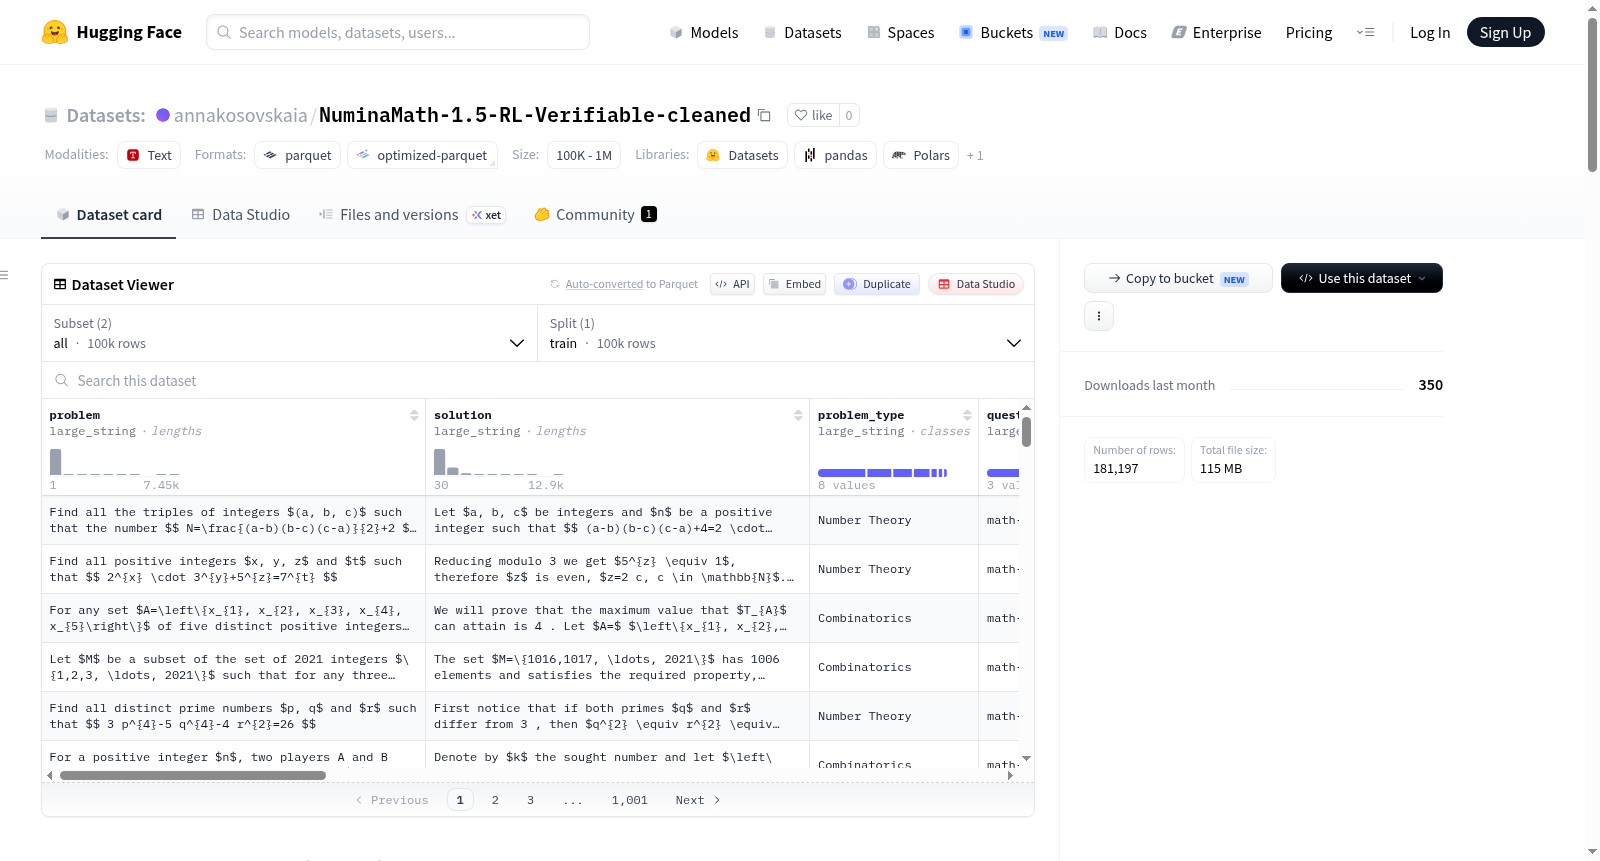Image resolution: width=1600 pixels, height=861 pixels.
Task: Open the three-dot options button
Action: tap(1099, 316)
